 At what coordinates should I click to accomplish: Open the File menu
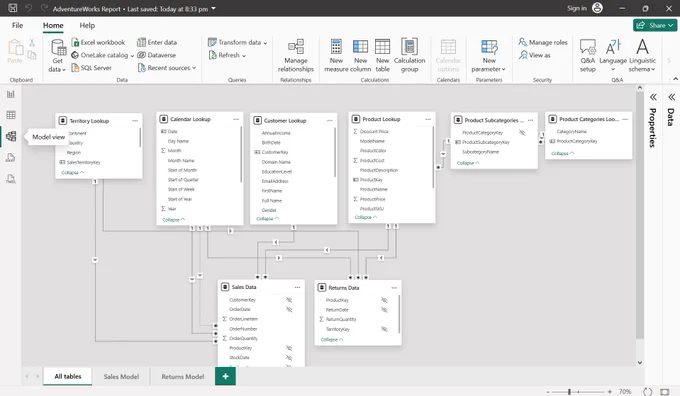click(17, 25)
